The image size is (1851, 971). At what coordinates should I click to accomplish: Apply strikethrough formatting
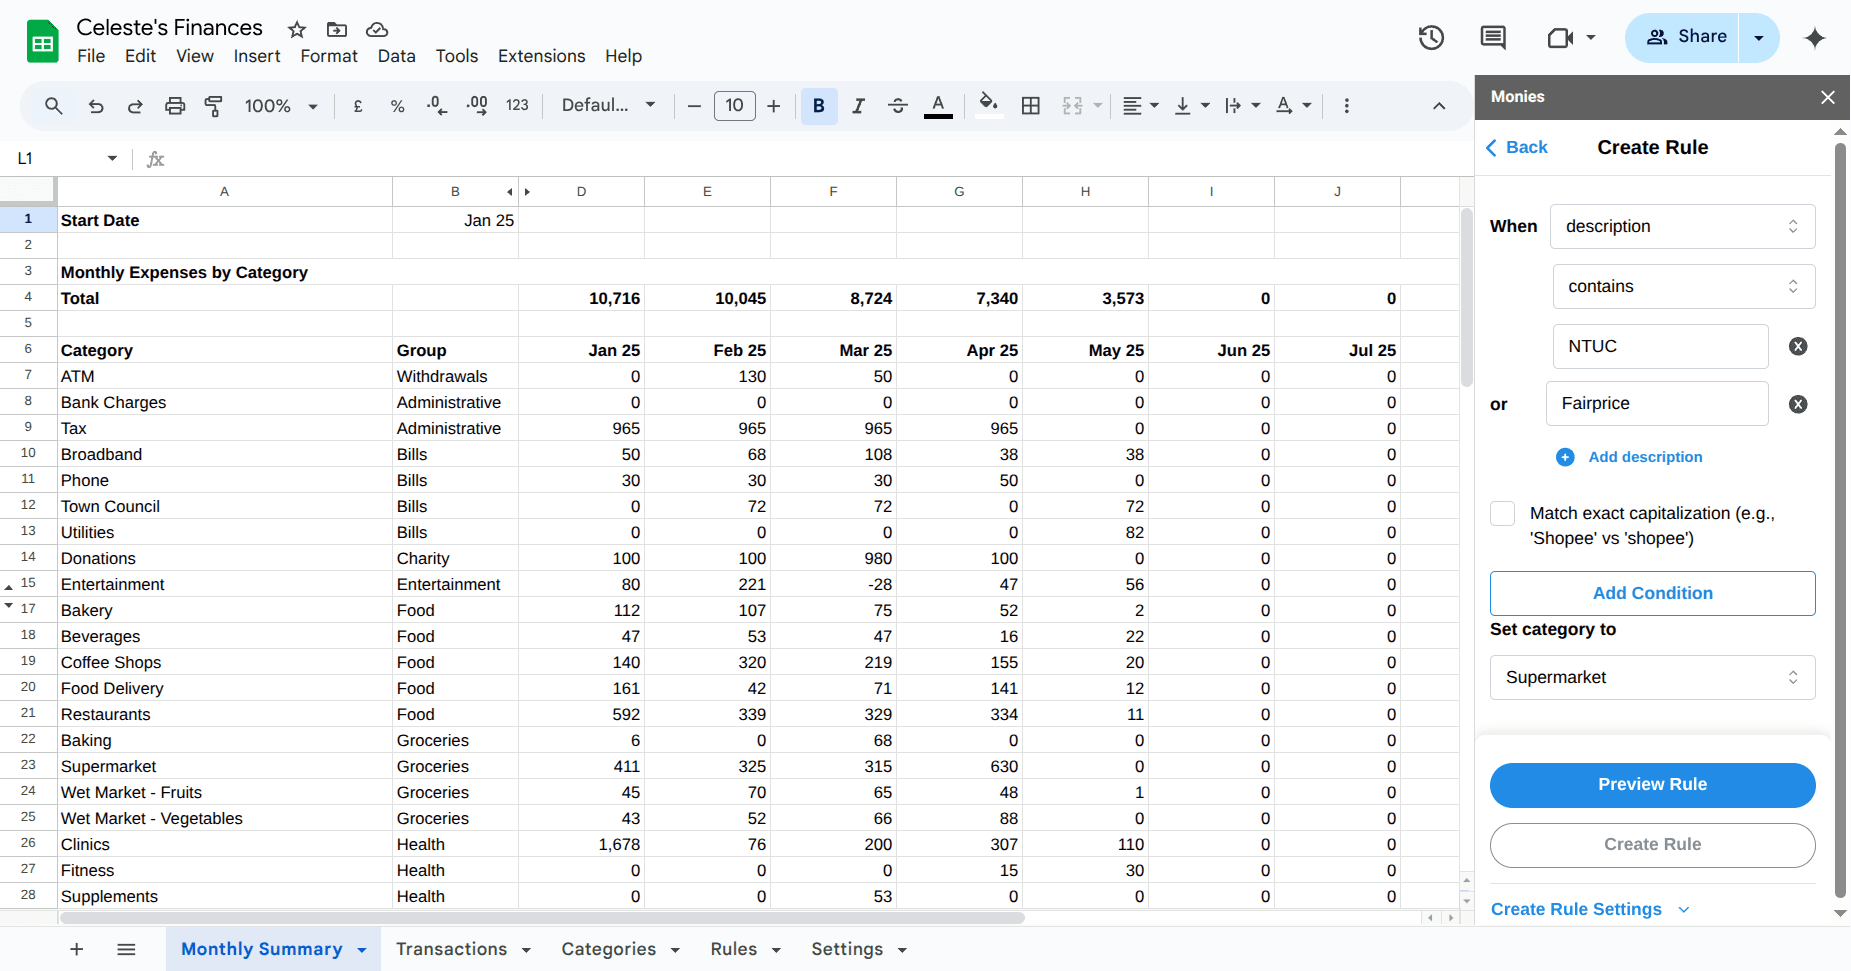(897, 105)
